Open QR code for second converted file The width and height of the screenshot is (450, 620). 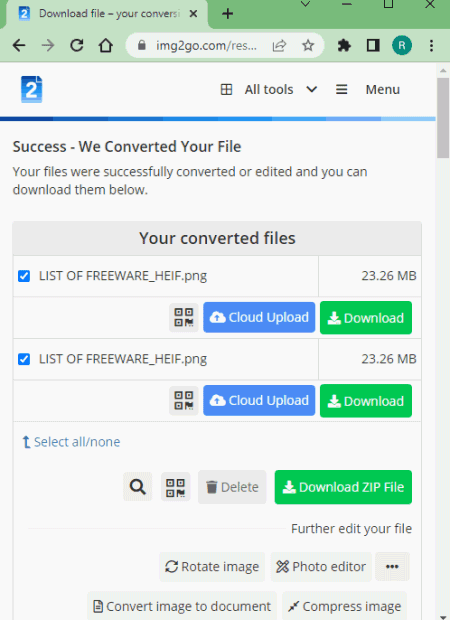point(184,401)
